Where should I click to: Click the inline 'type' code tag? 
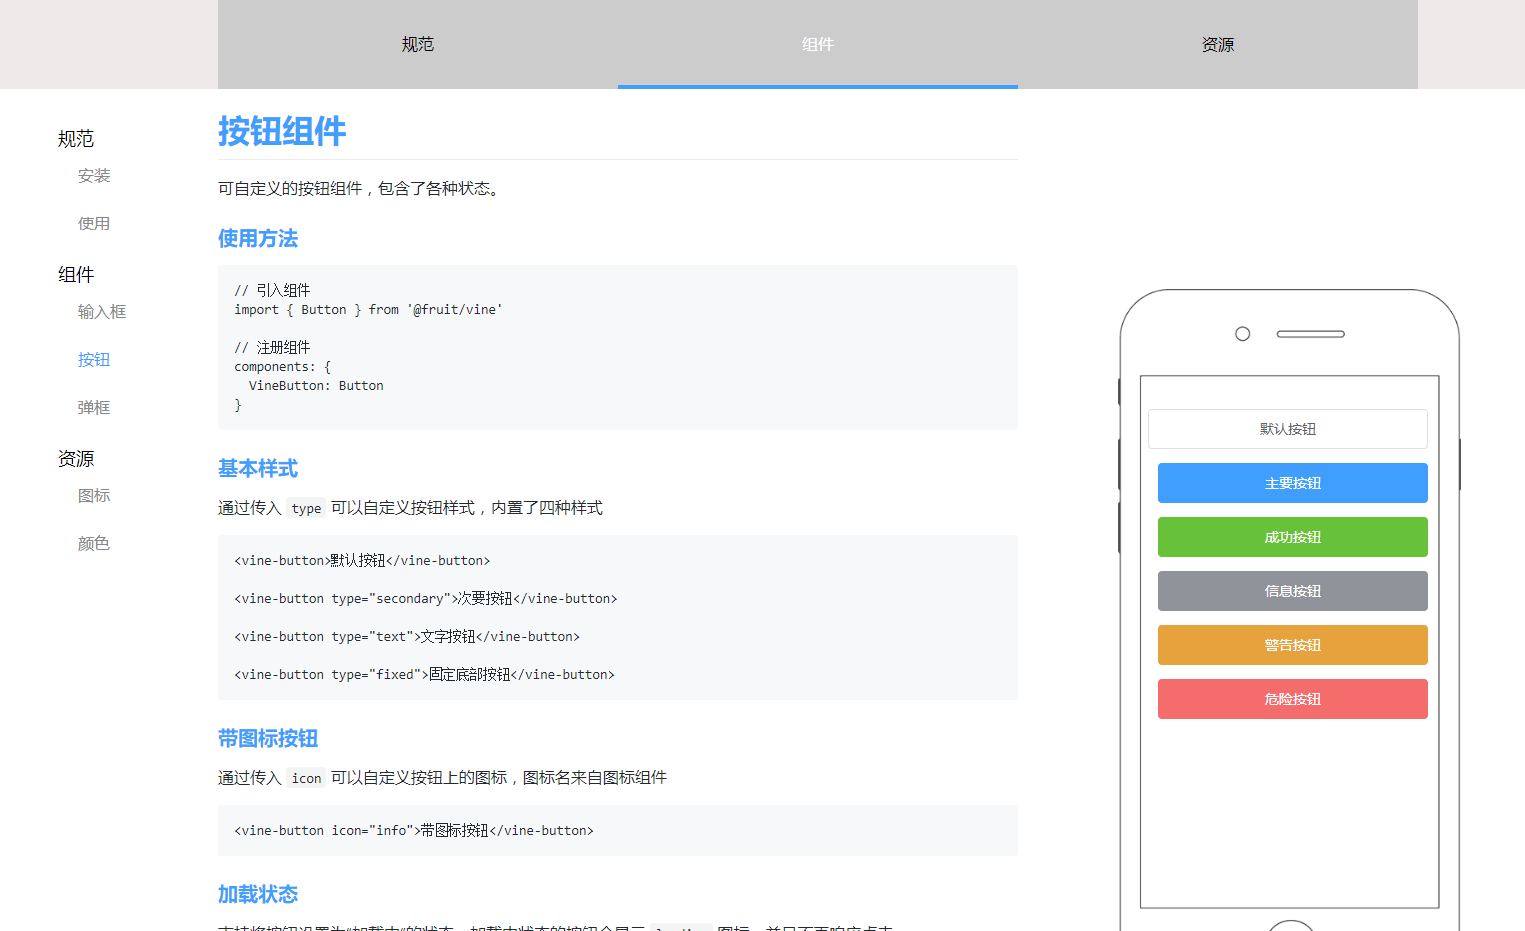coord(306,508)
